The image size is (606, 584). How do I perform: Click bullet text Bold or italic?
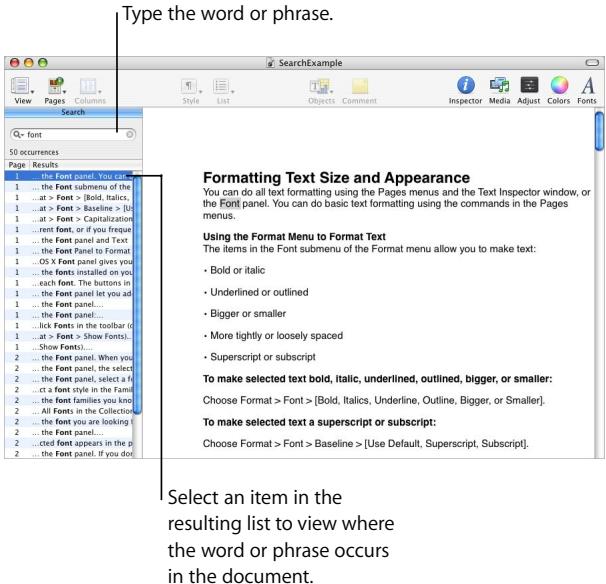pyautogui.click(x=237, y=270)
